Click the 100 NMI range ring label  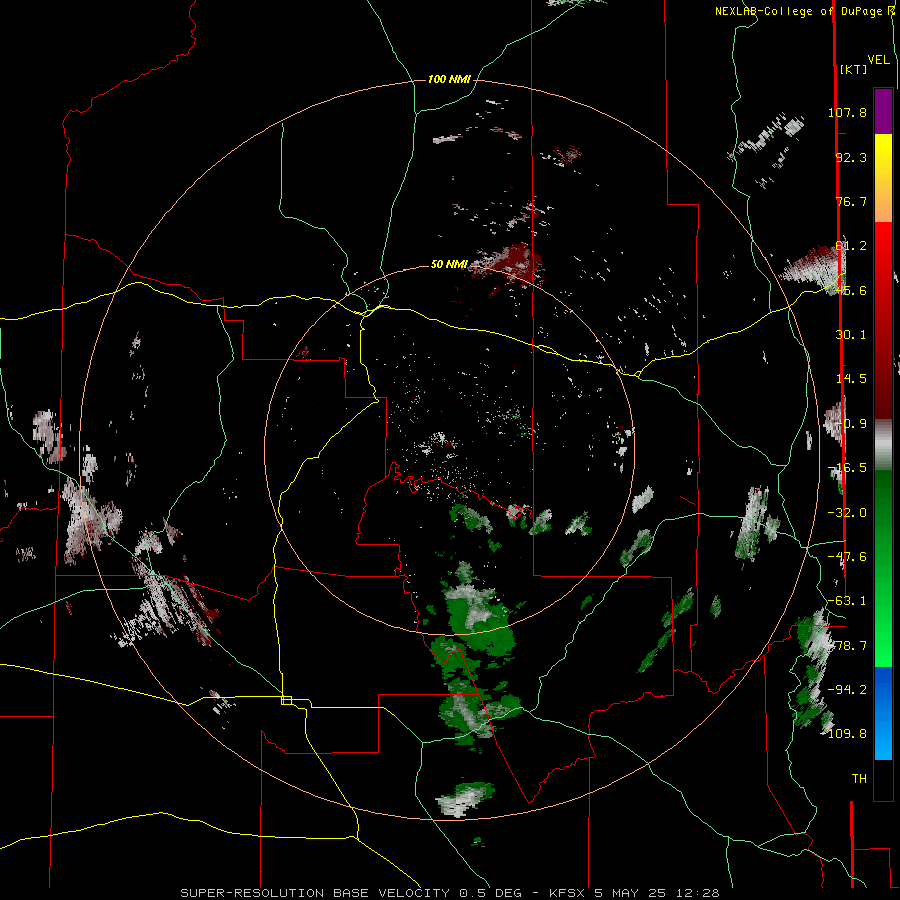click(x=449, y=79)
